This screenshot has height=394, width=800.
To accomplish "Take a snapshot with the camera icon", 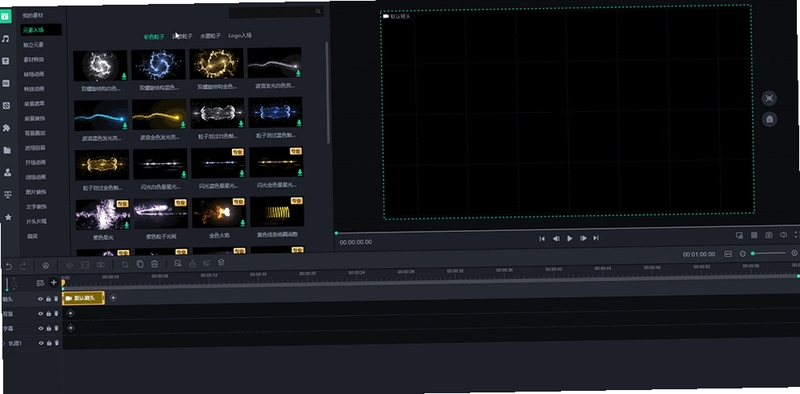I will click(769, 235).
